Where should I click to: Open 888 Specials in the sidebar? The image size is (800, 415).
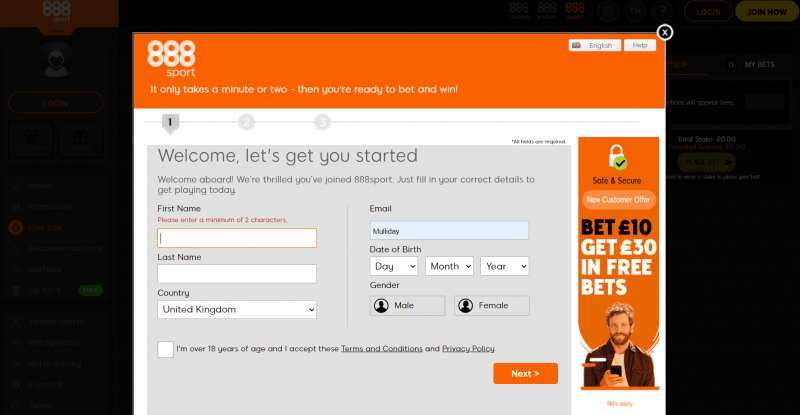tap(54, 343)
